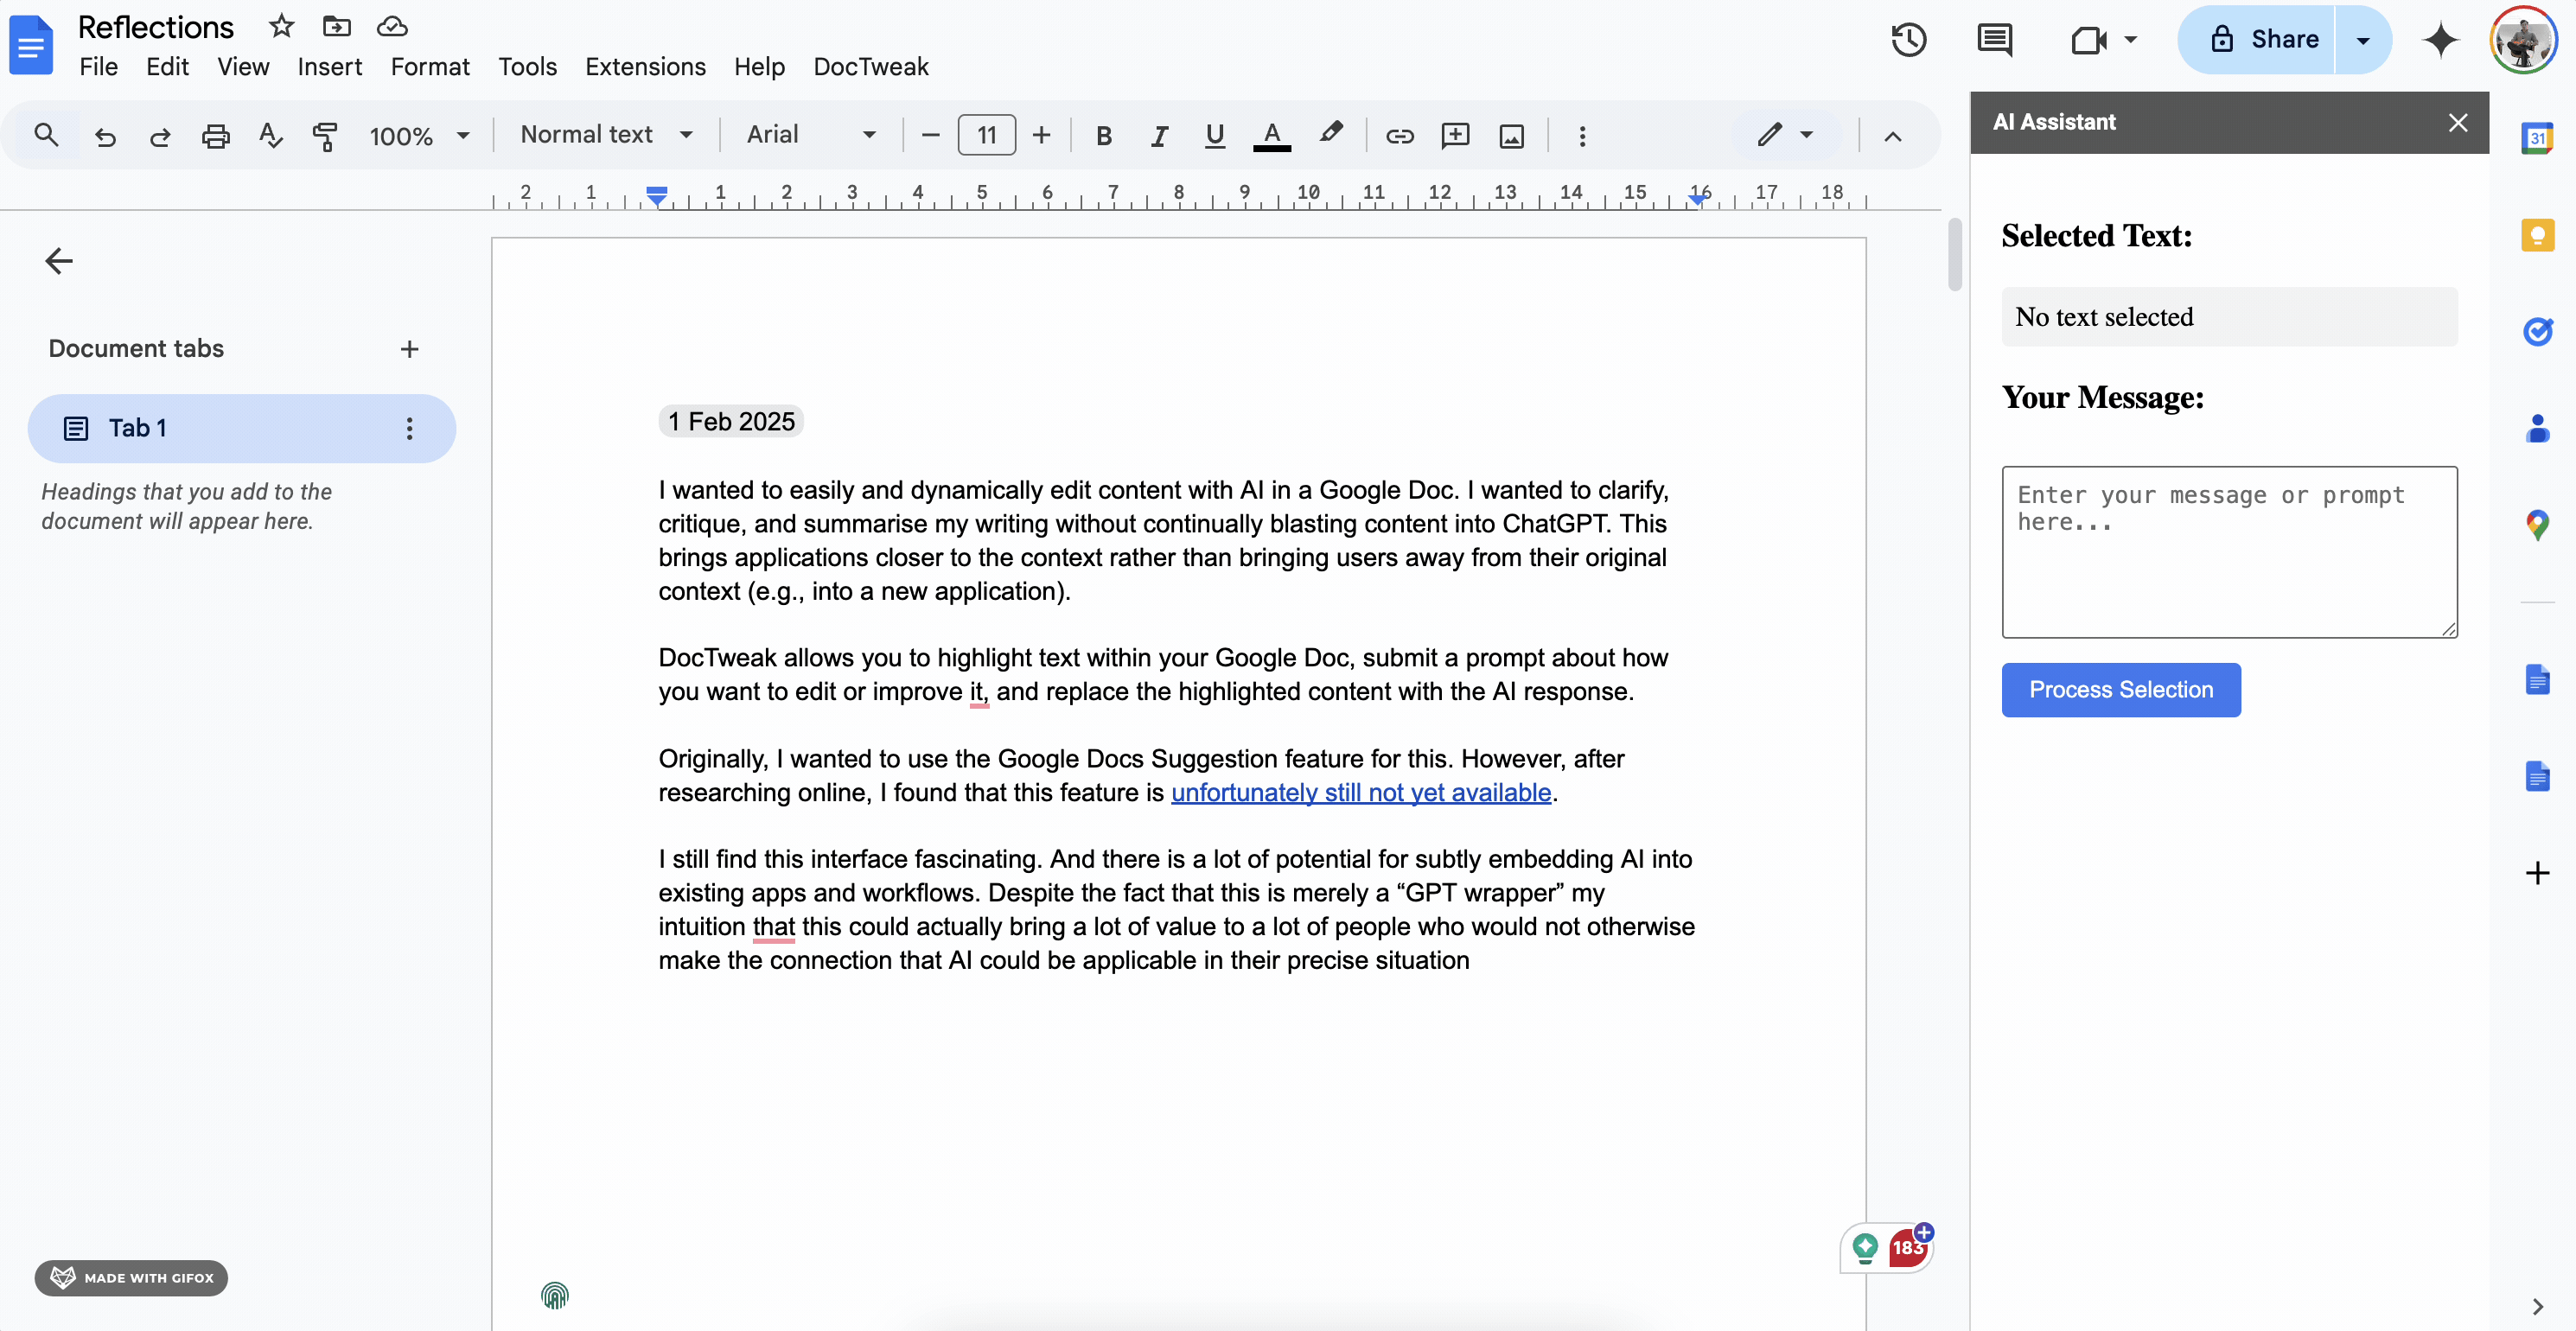Insert an image using toolbar icon
Image resolution: width=2576 pixels, height=1331 pixels.
[1511, 136]
